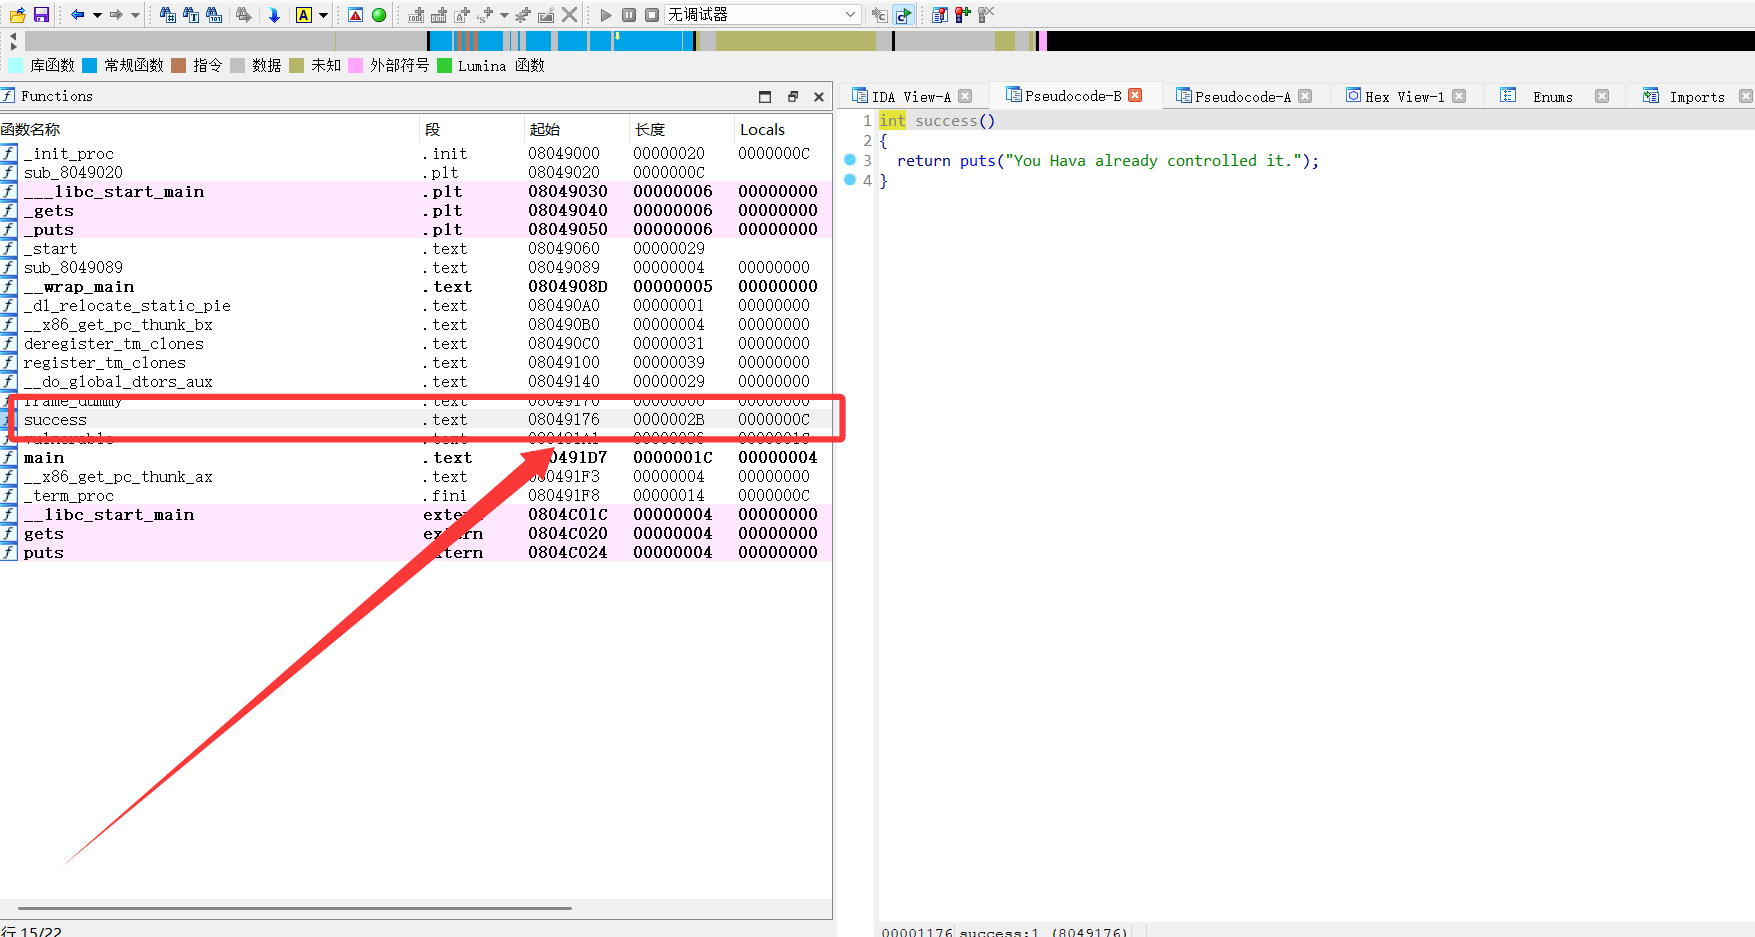The height and width of the screenshot is (937, 1755).
Task: Select the sub_8049089 function row
Action: point(416,267)
